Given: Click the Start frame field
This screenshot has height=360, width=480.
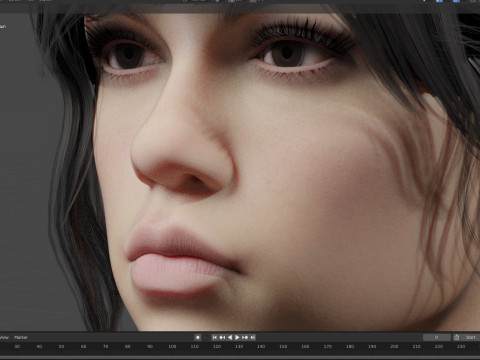Looking at the screenshot, I should 471,337.
